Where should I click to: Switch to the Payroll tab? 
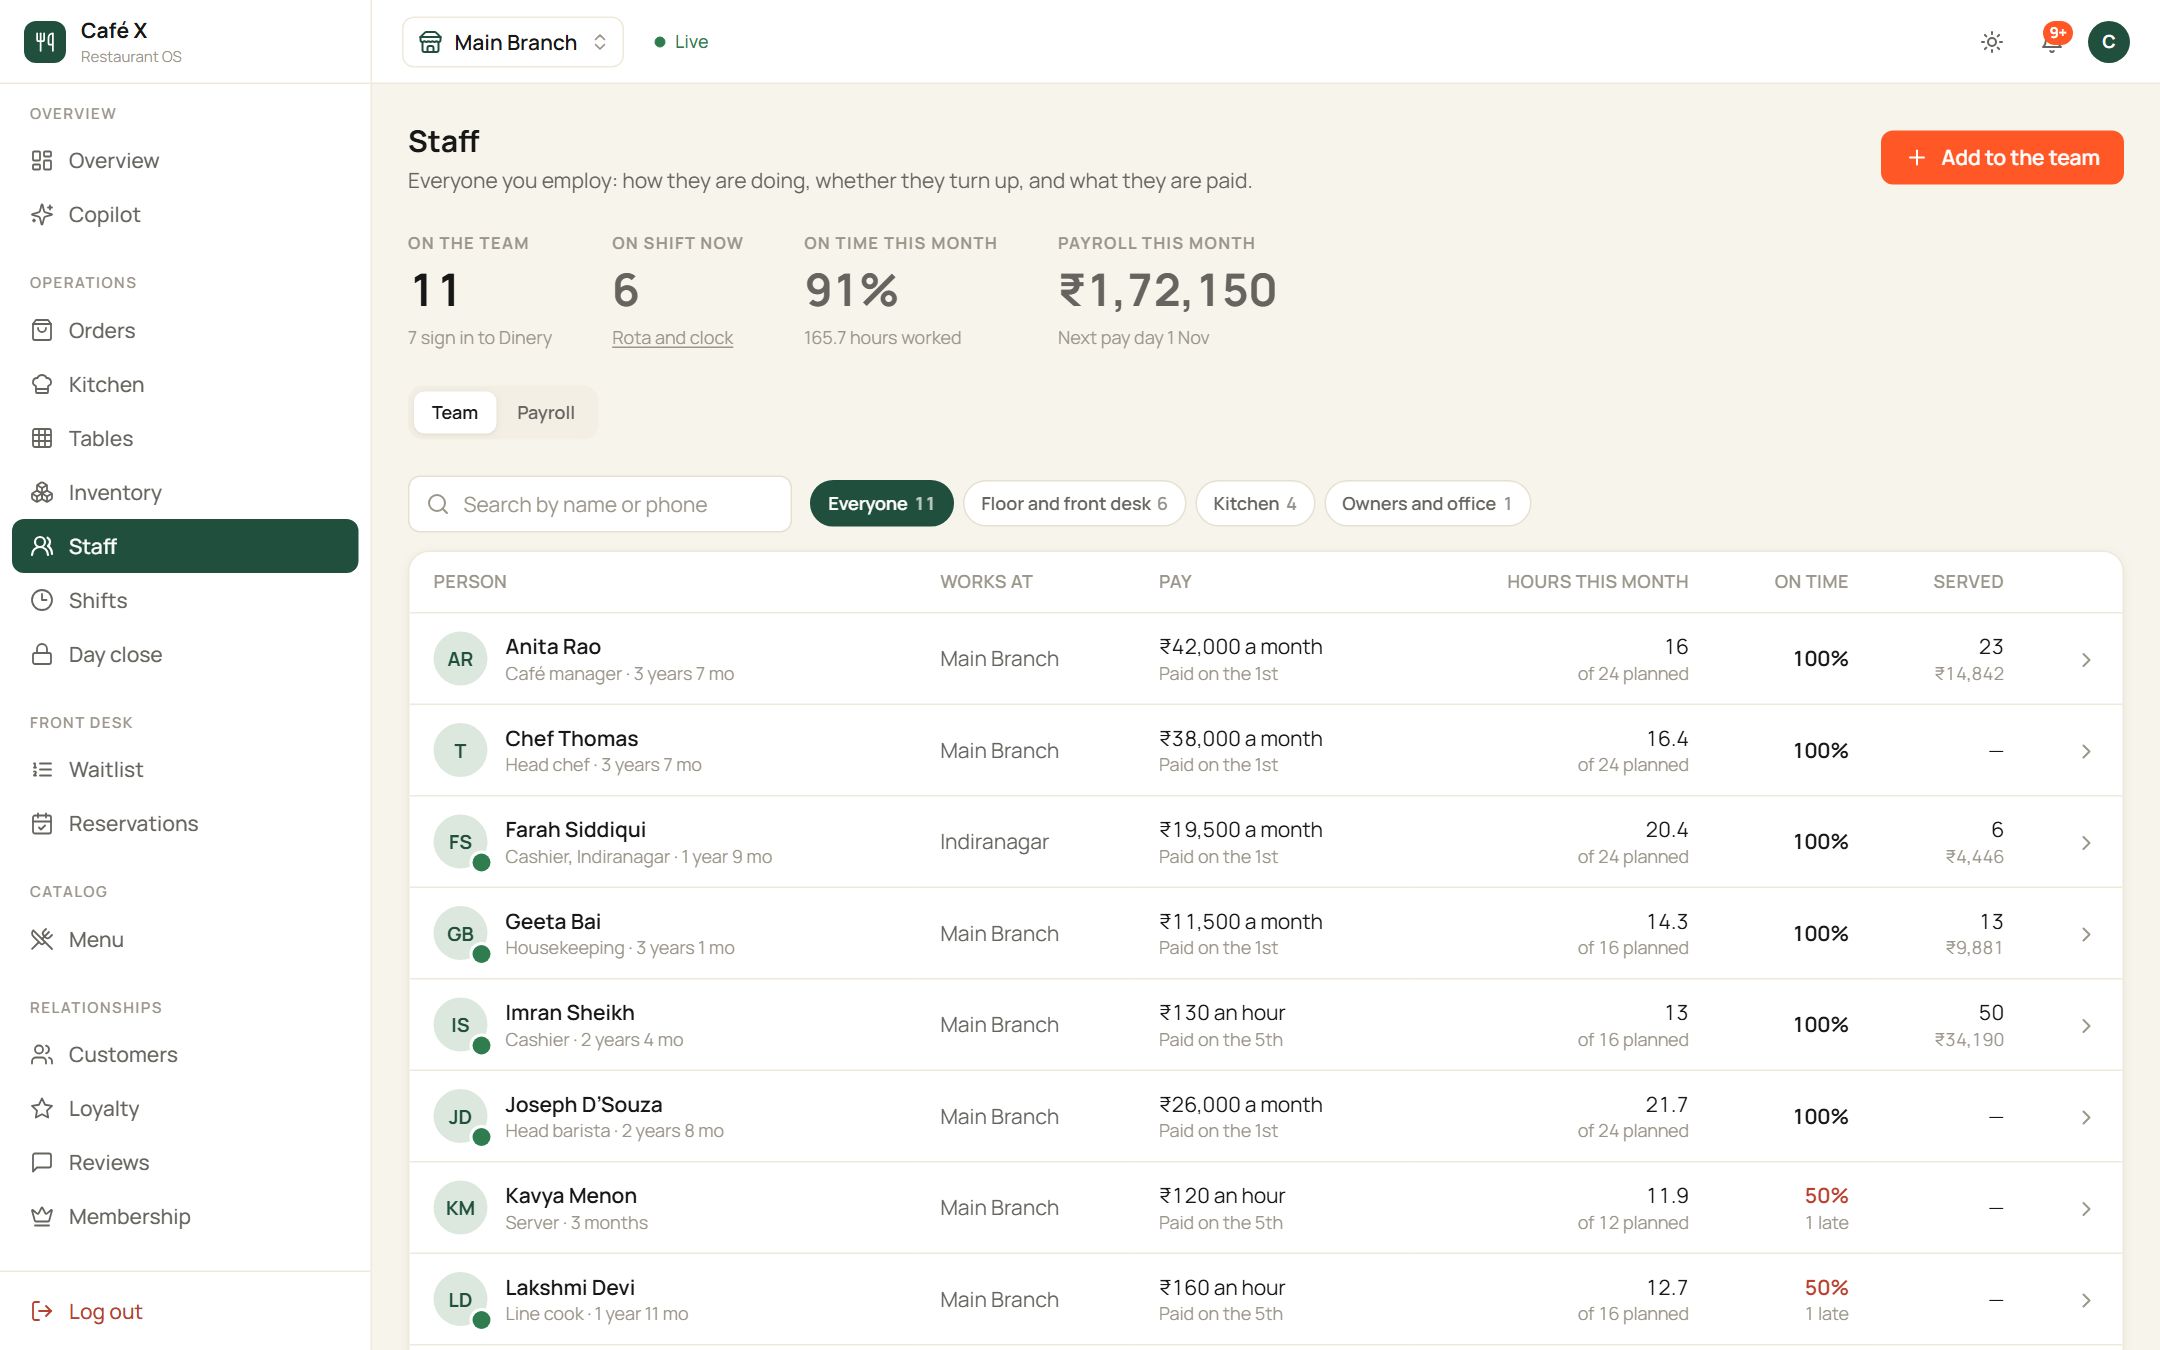click(546, 413)
